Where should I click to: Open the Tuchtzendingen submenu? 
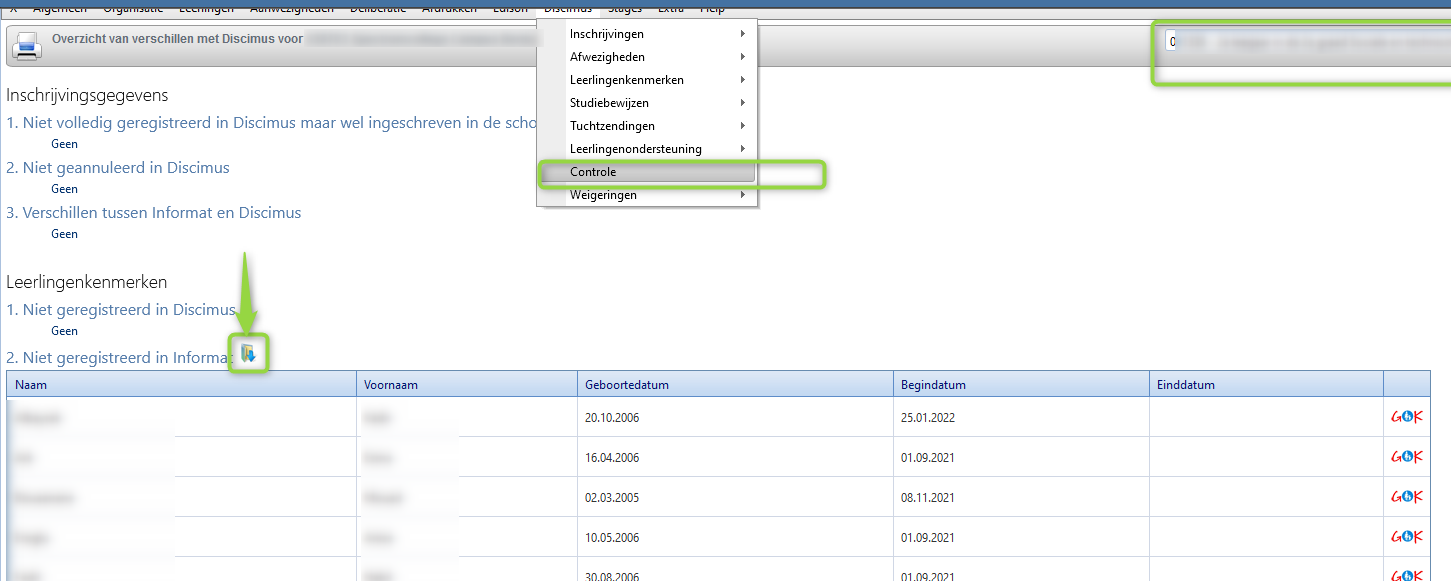pyautogui.click(x=647, y=126)
